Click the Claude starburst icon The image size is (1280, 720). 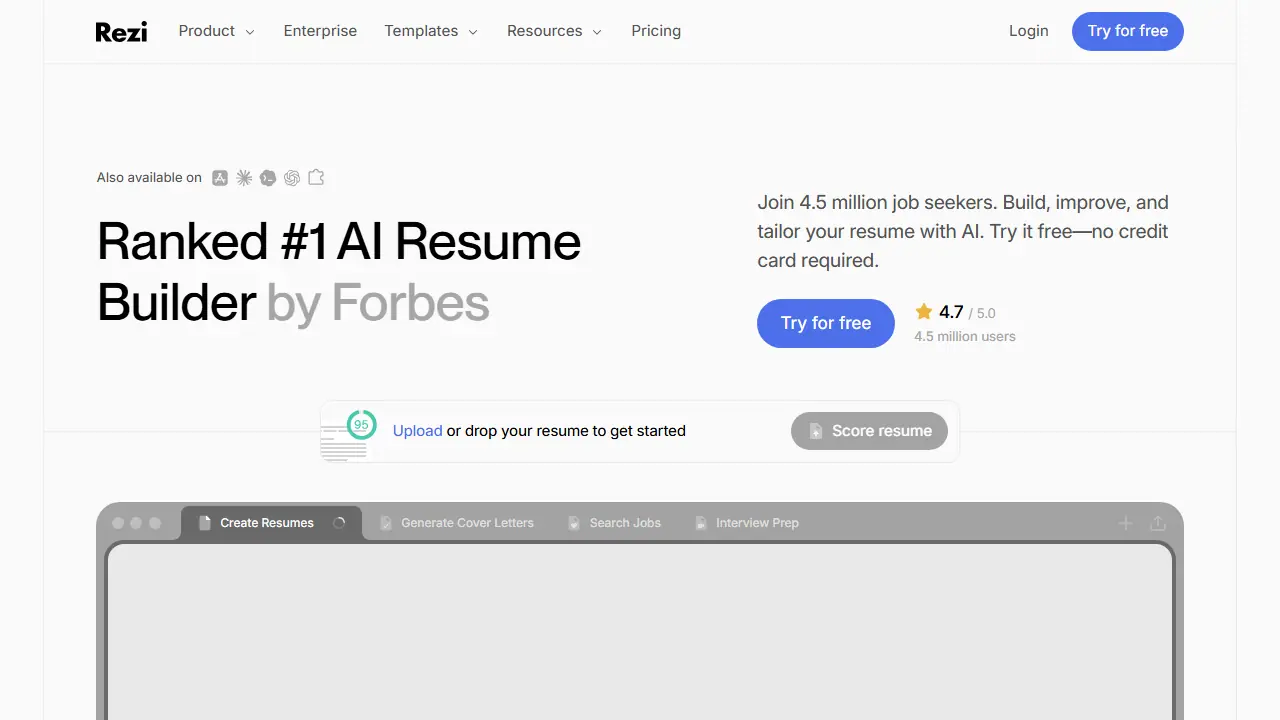(244, 178)
